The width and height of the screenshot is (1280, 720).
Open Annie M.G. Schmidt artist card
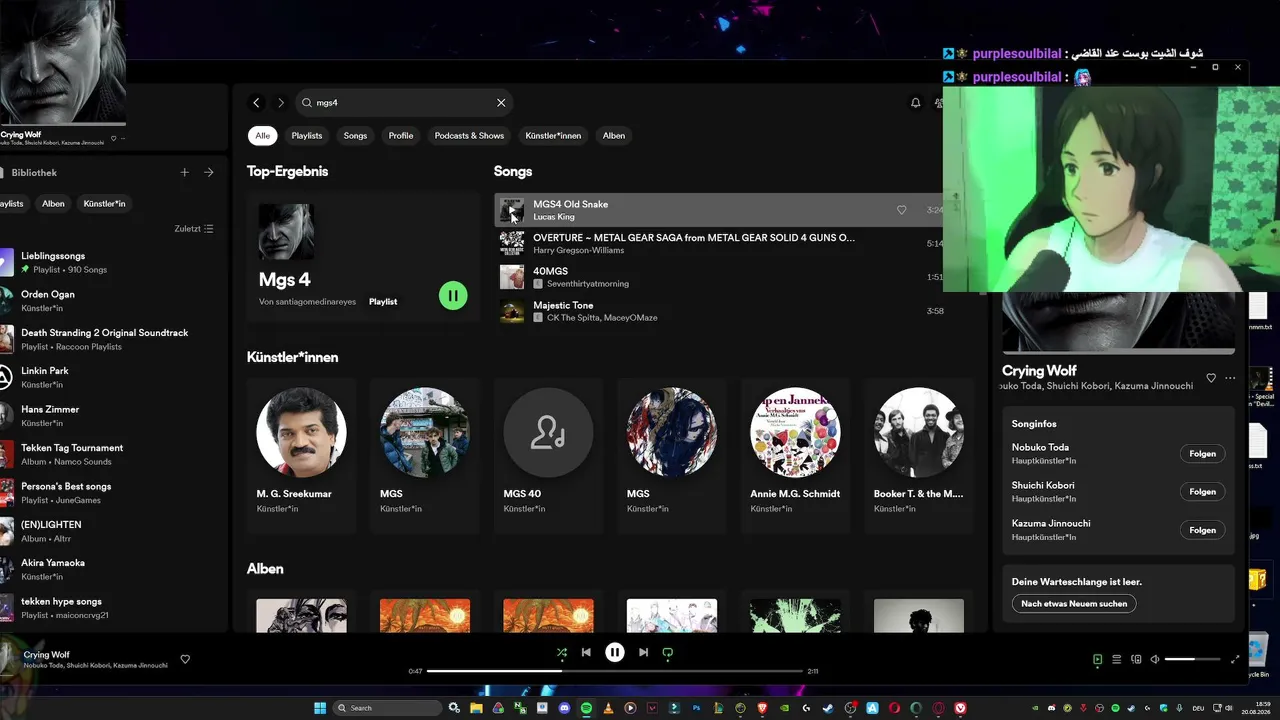point(795,454)
